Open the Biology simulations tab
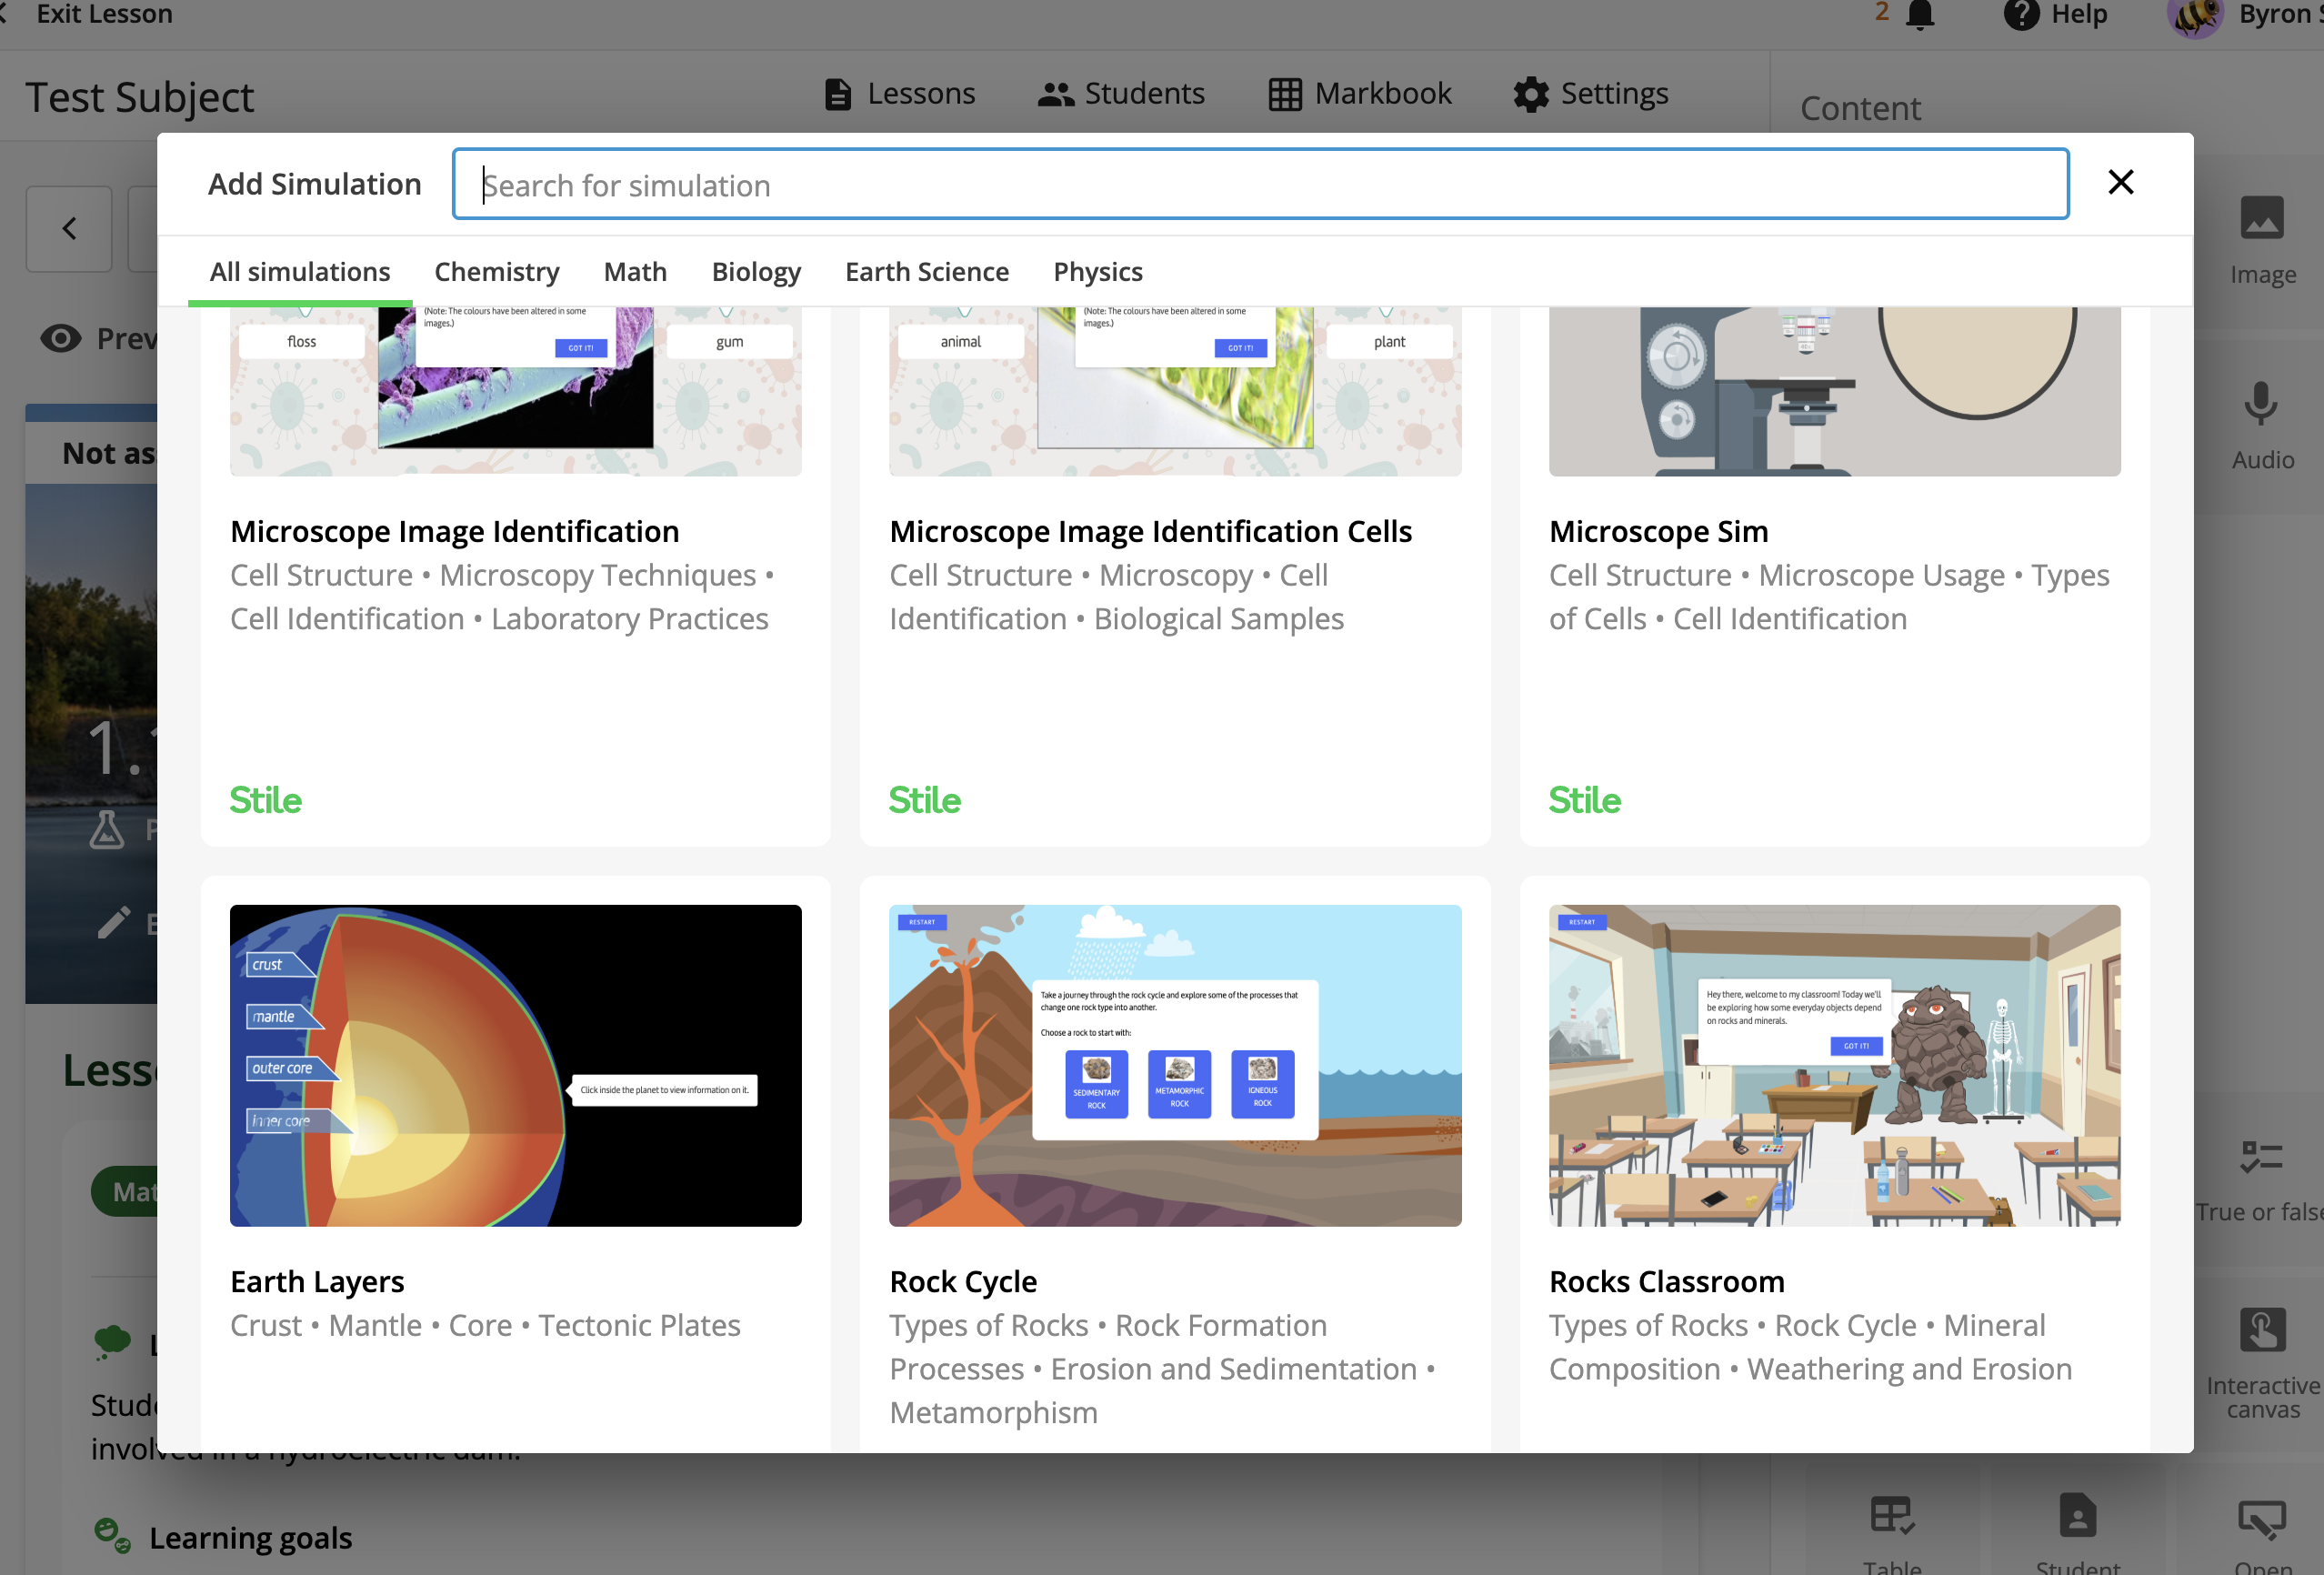 click(x=756, y=272)
